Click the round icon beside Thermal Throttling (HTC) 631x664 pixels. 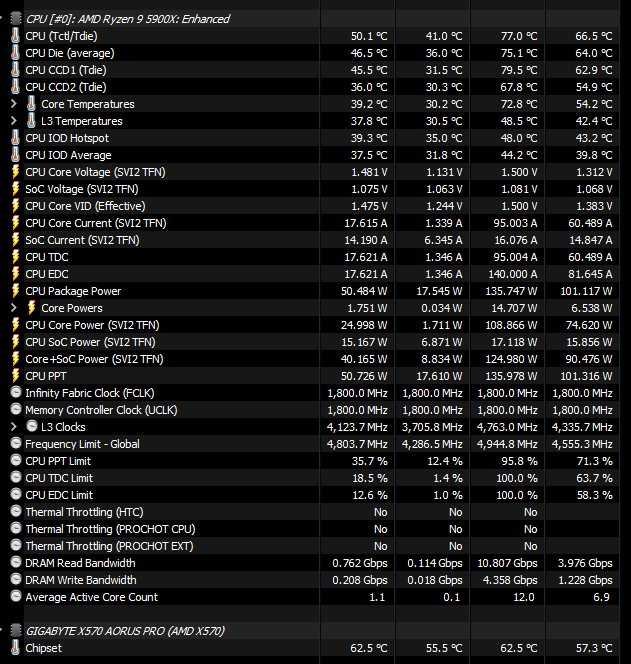point(16,511)
